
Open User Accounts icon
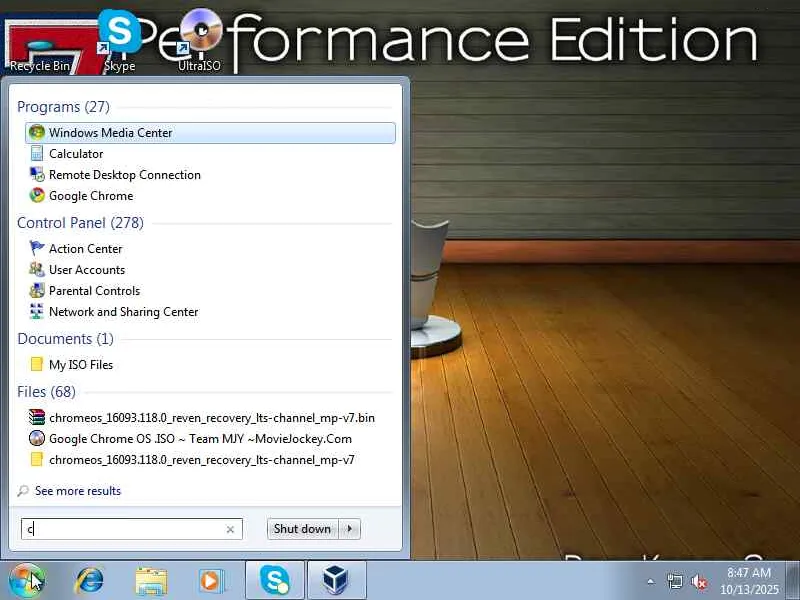[37, 269]
